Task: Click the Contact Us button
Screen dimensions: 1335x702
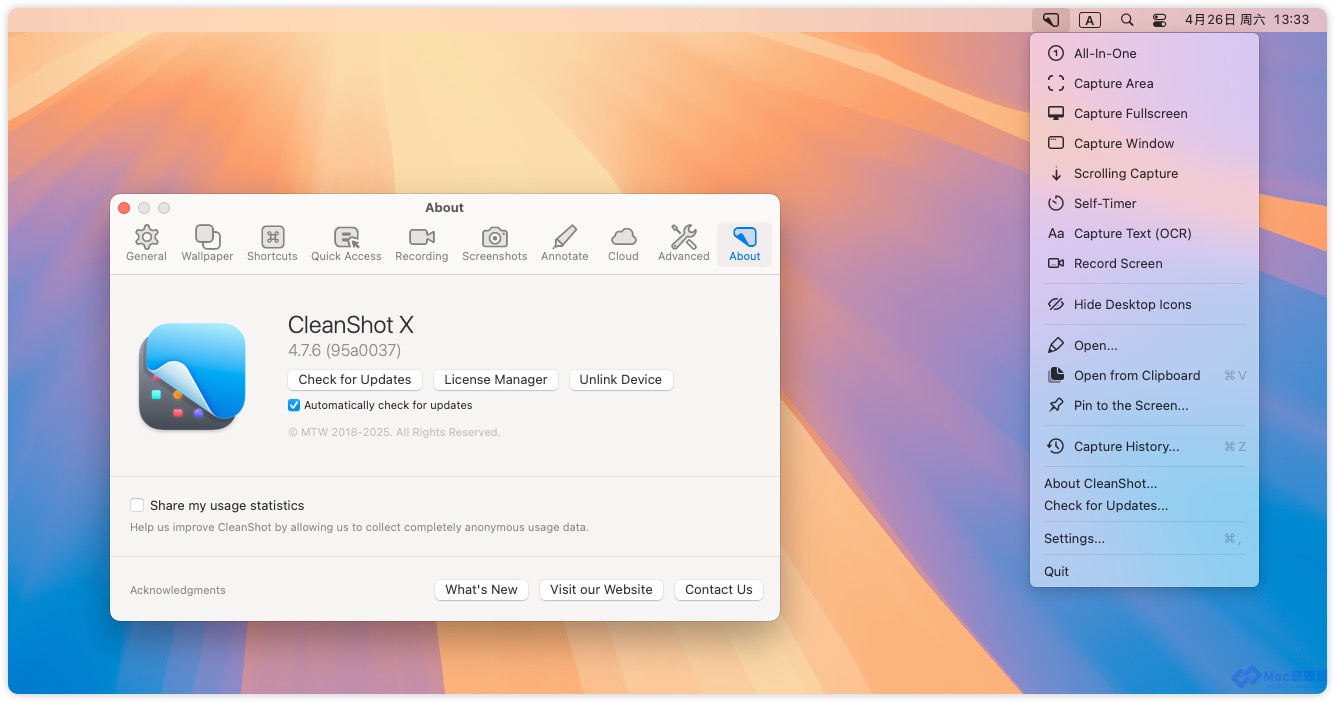Action: point(719,590)
